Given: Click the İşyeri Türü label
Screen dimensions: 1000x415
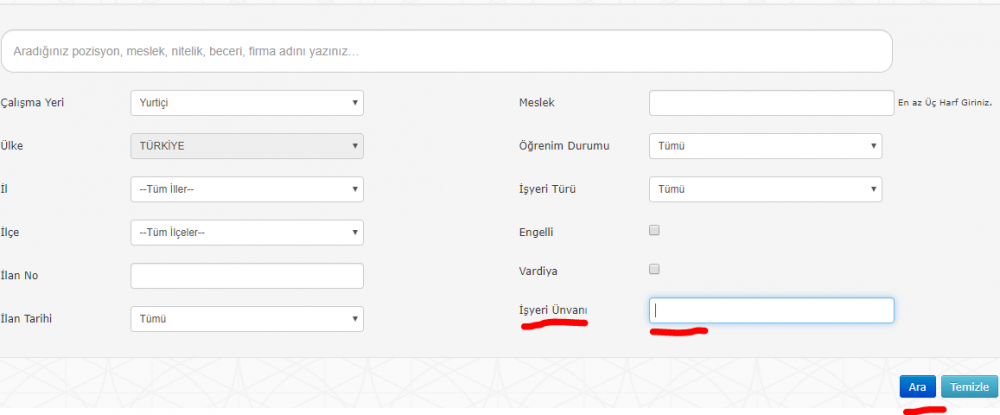Looking at the screenshot, I should point(548,189).
